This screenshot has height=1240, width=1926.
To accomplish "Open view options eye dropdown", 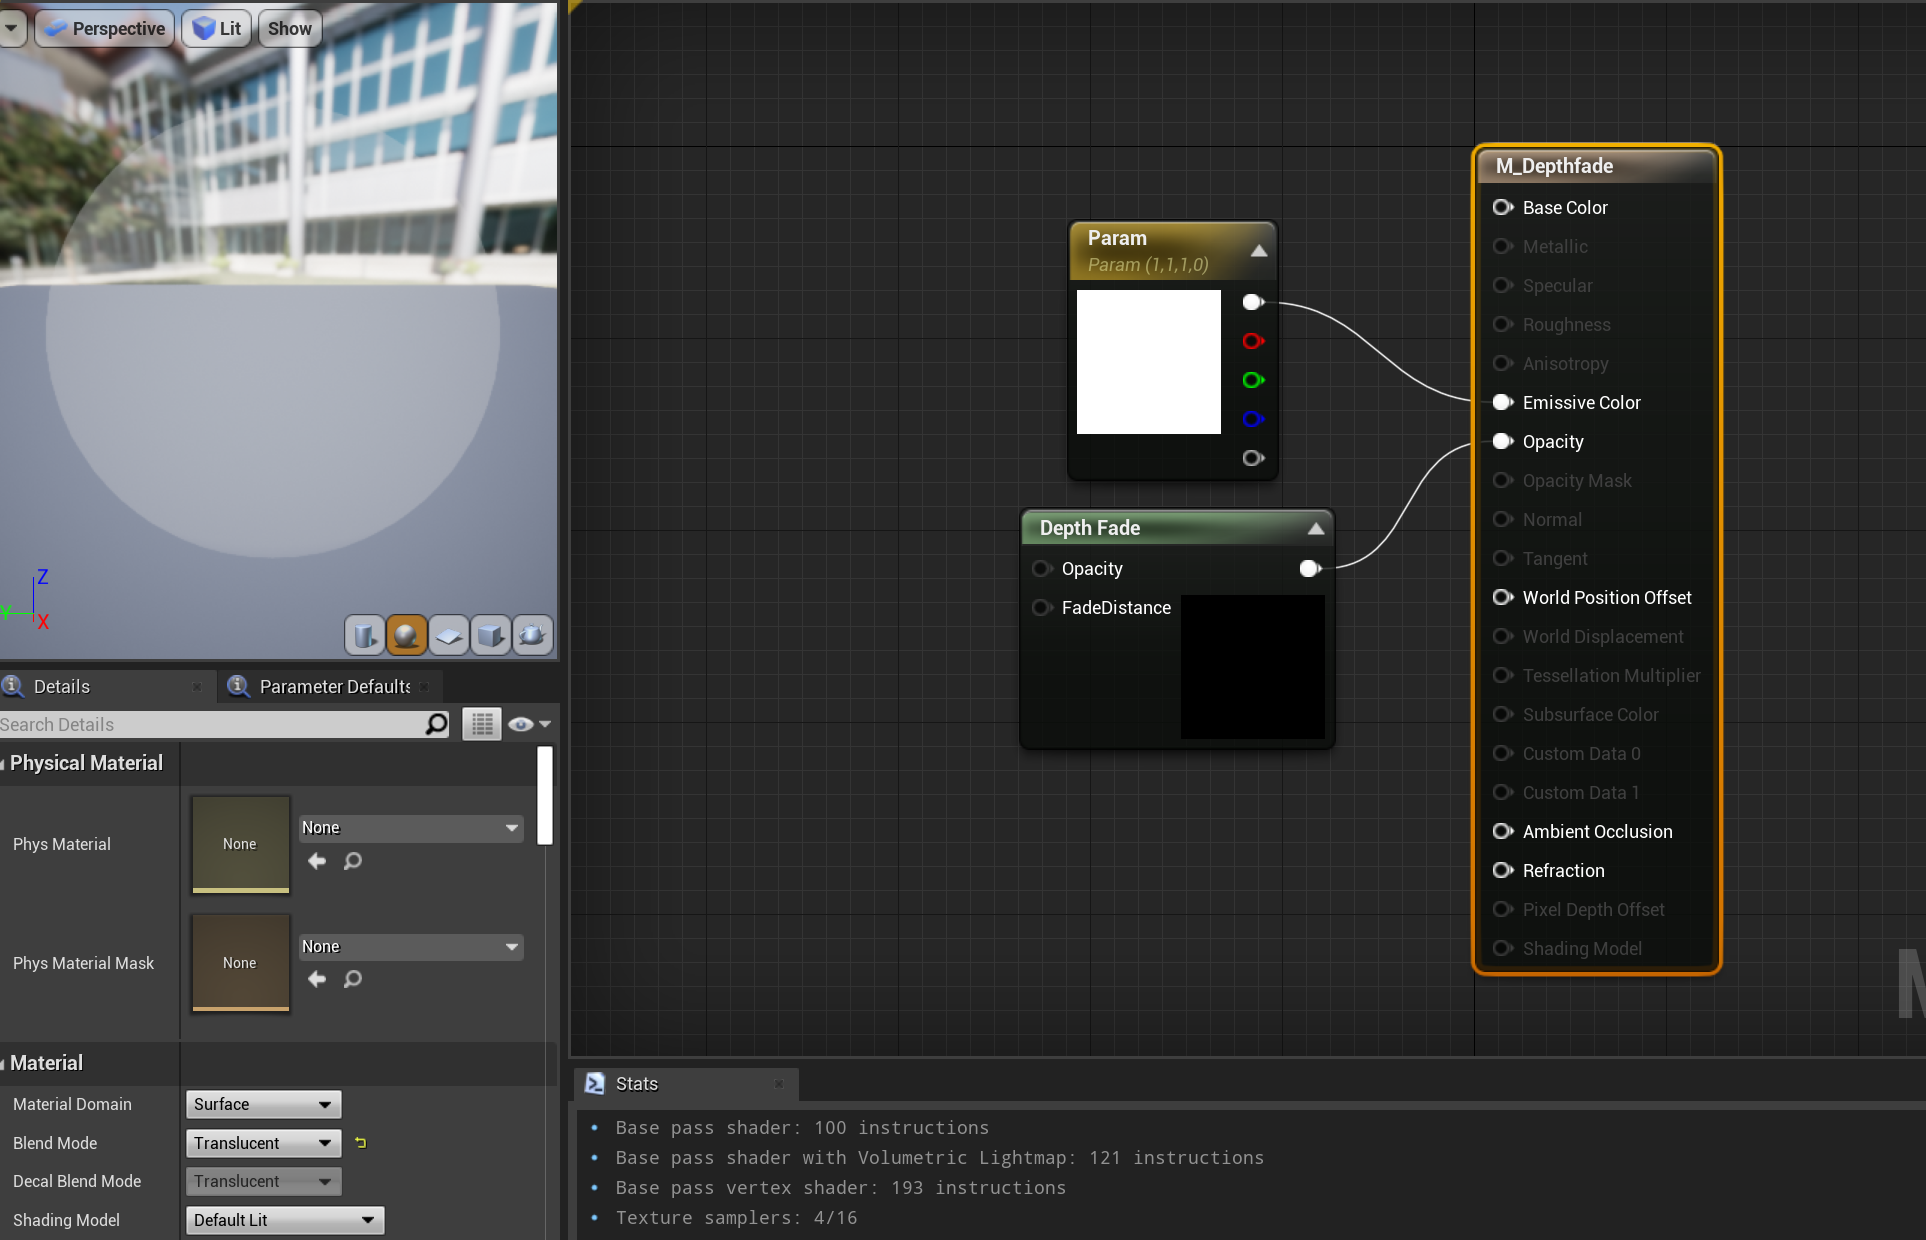I will [x=529, y=724].
